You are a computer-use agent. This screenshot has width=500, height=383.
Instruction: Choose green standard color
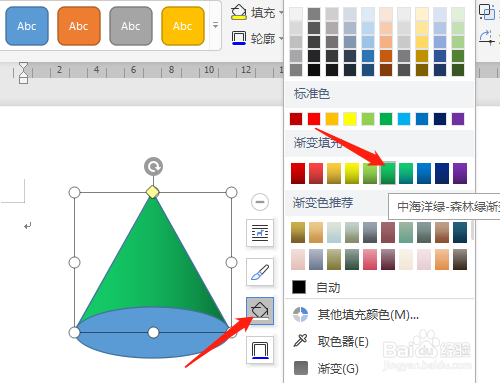pyautogui.click(x=386, y=119)
